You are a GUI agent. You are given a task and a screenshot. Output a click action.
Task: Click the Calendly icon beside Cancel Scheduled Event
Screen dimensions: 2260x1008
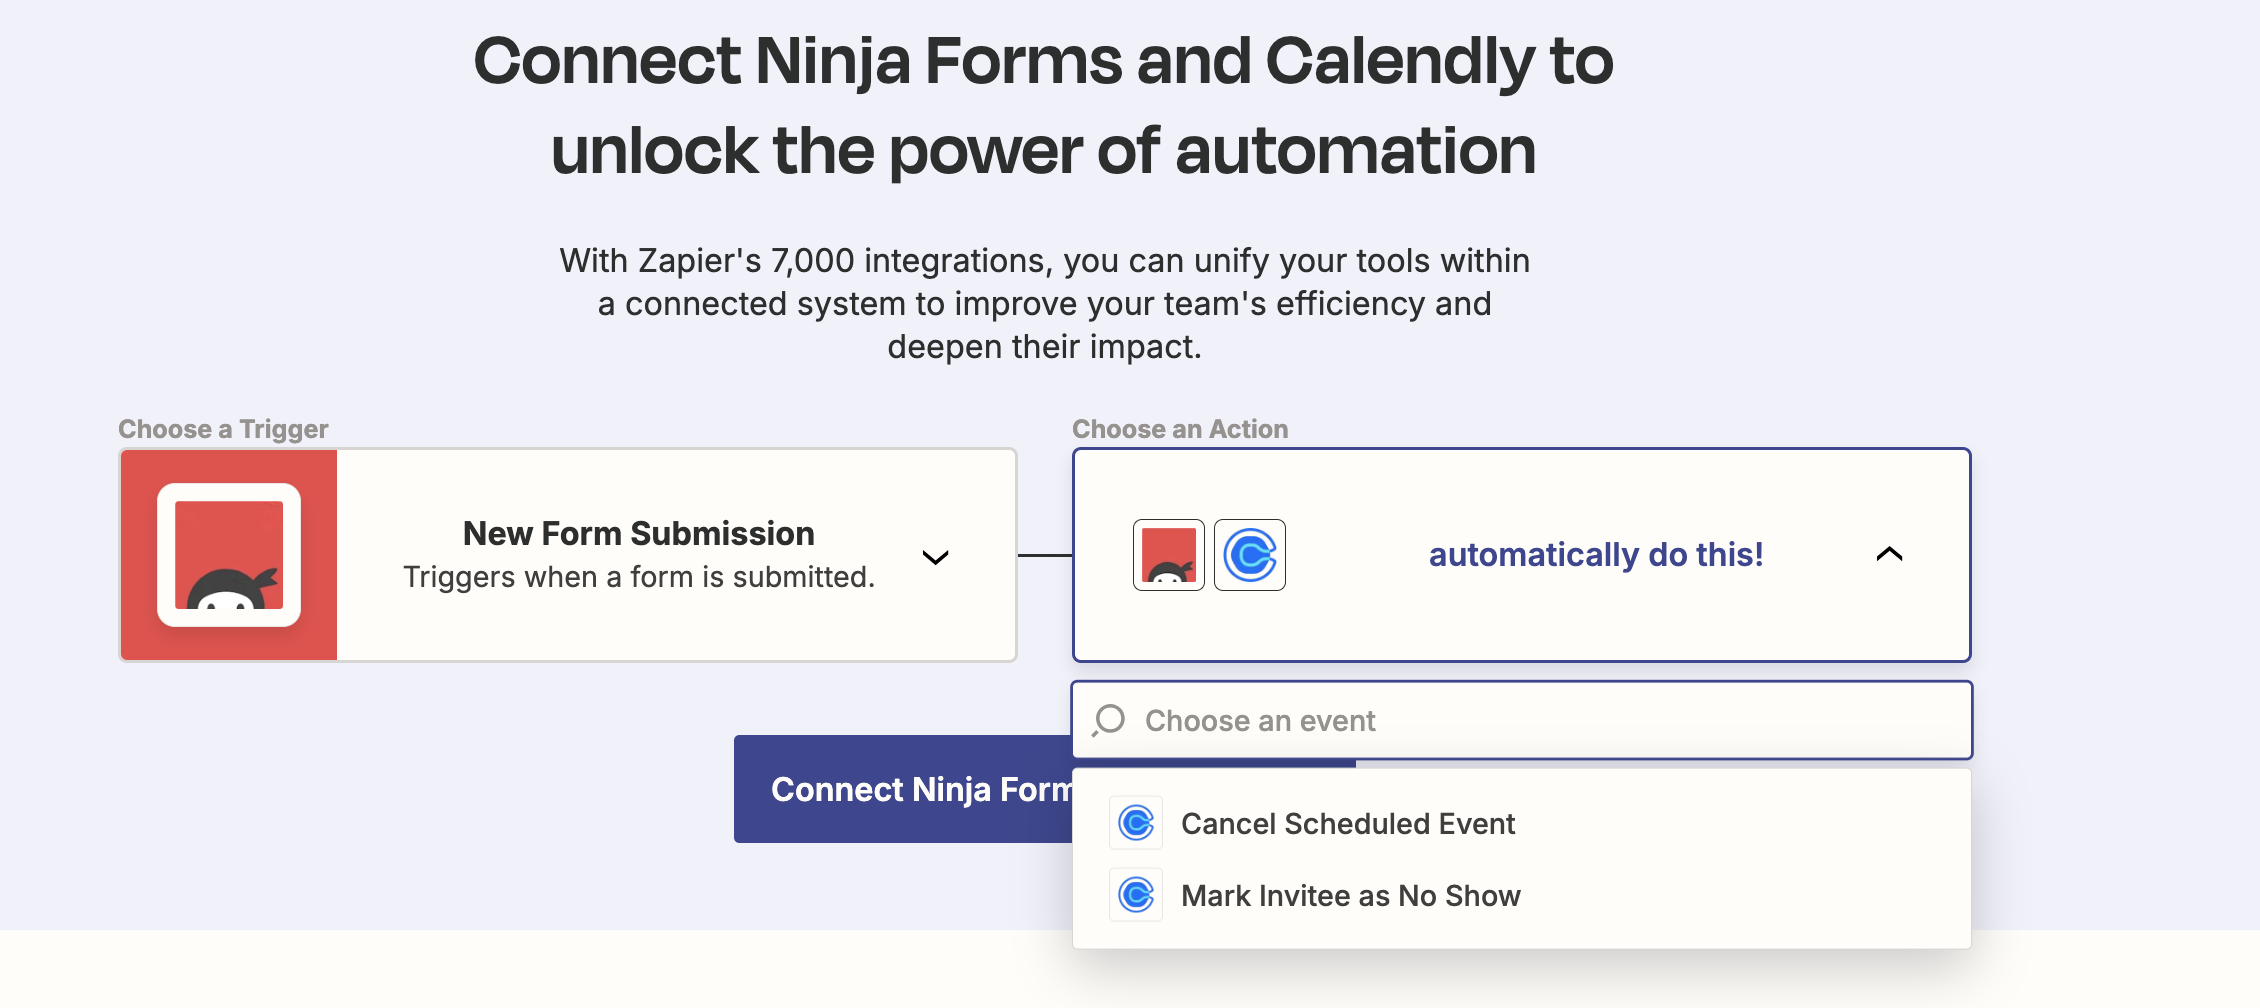click(x=1135, y=823)
